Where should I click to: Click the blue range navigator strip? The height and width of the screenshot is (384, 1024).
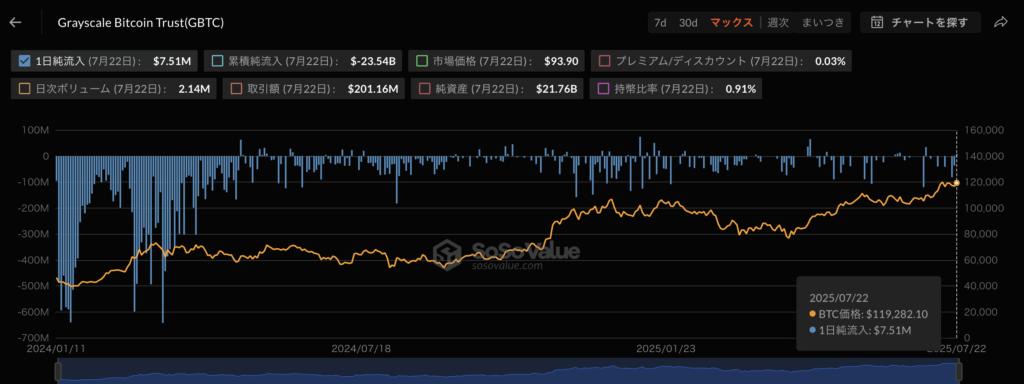click(x=508, y=372)
